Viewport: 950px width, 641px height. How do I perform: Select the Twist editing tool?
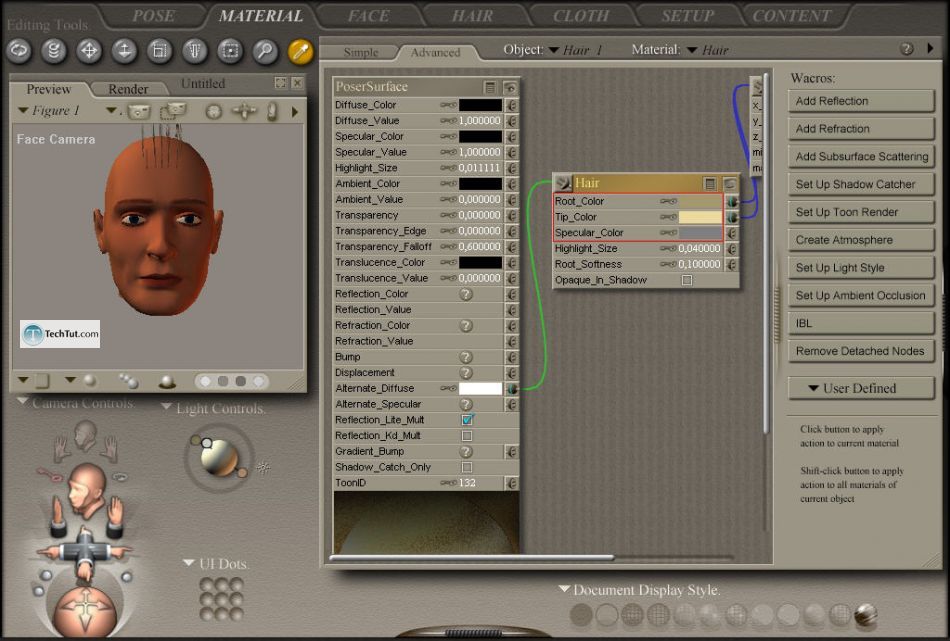53,51
